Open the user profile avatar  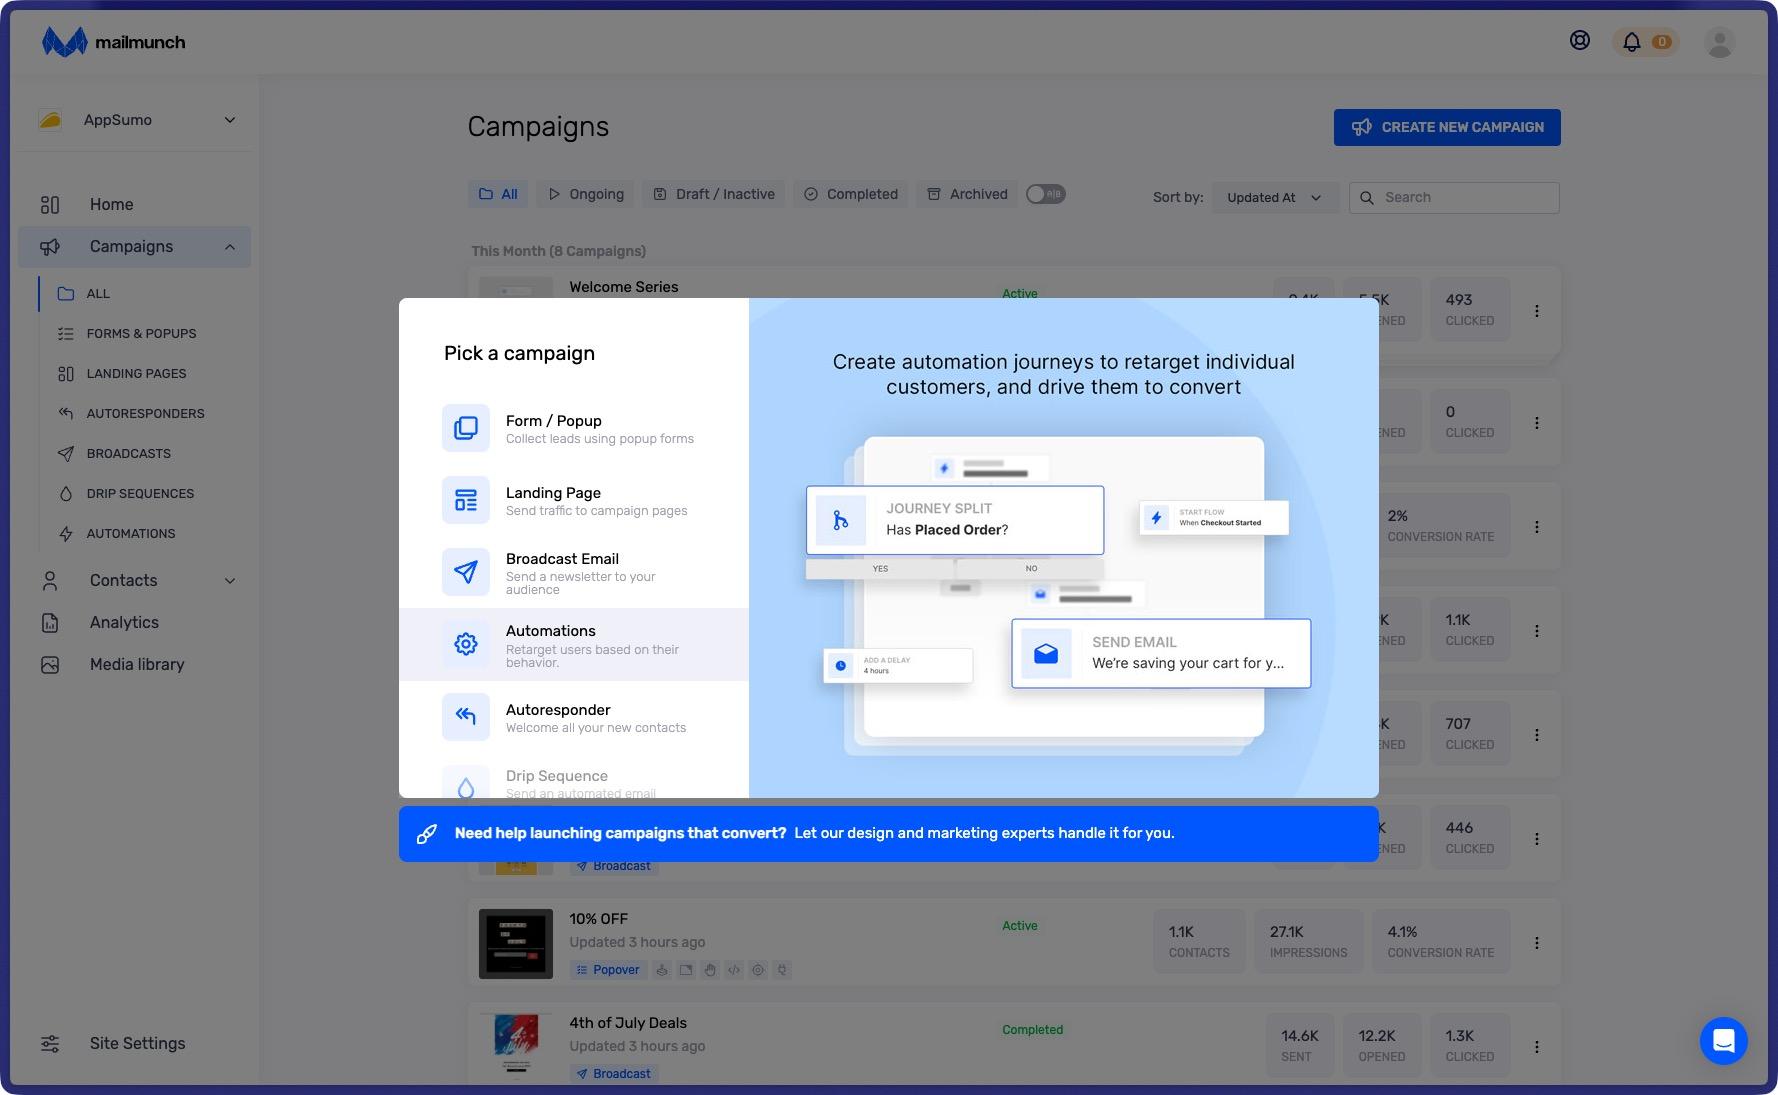(1720, 42)
